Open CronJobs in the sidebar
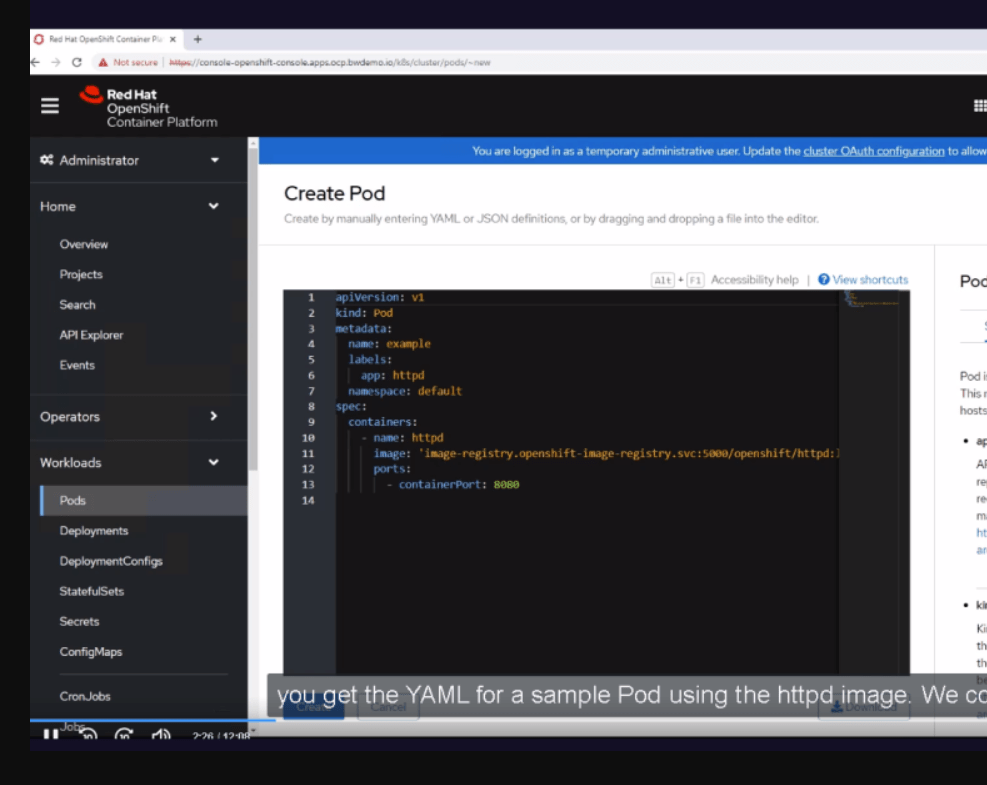Screen dimensions: 987x785 (85, 696)
